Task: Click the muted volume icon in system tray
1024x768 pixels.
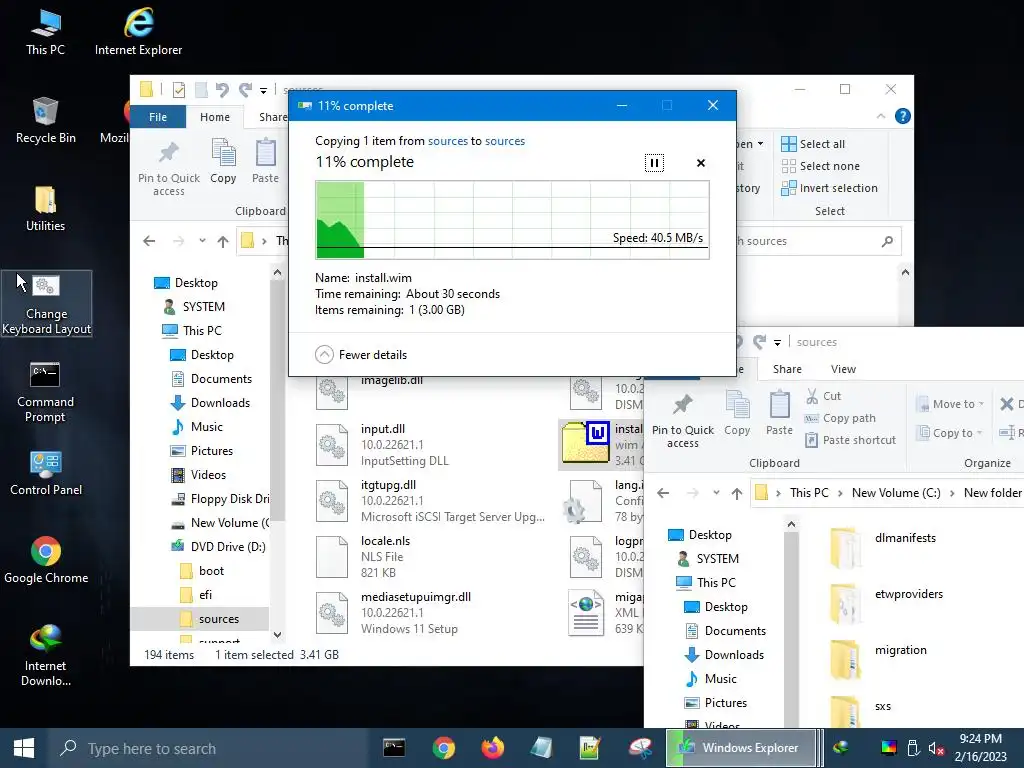Action: 936,748
